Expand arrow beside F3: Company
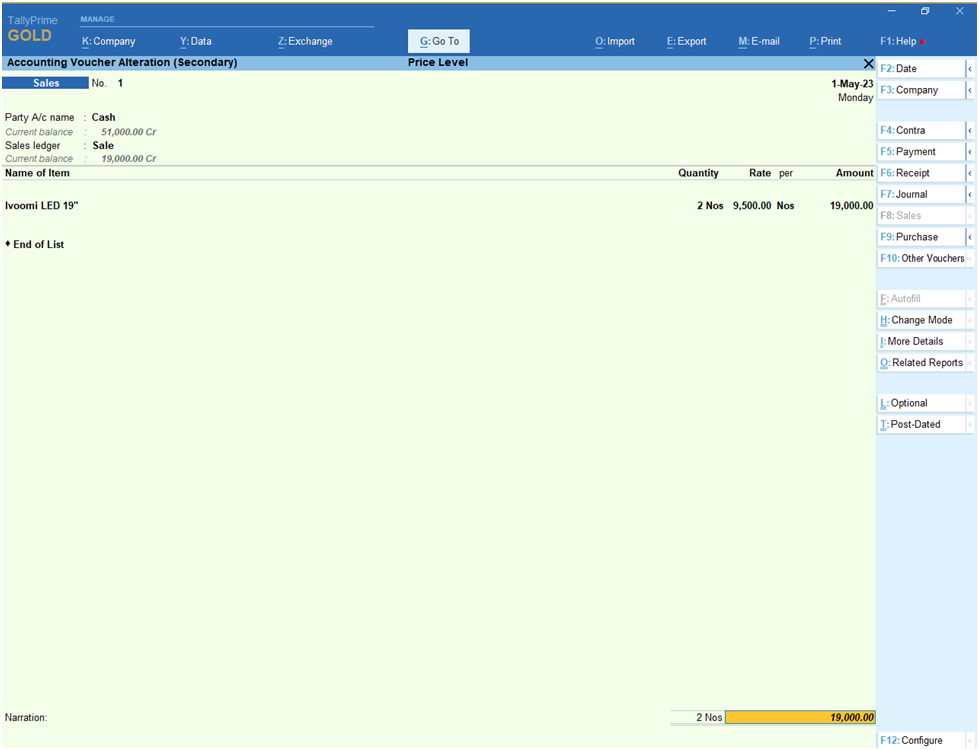 [970, 90]
